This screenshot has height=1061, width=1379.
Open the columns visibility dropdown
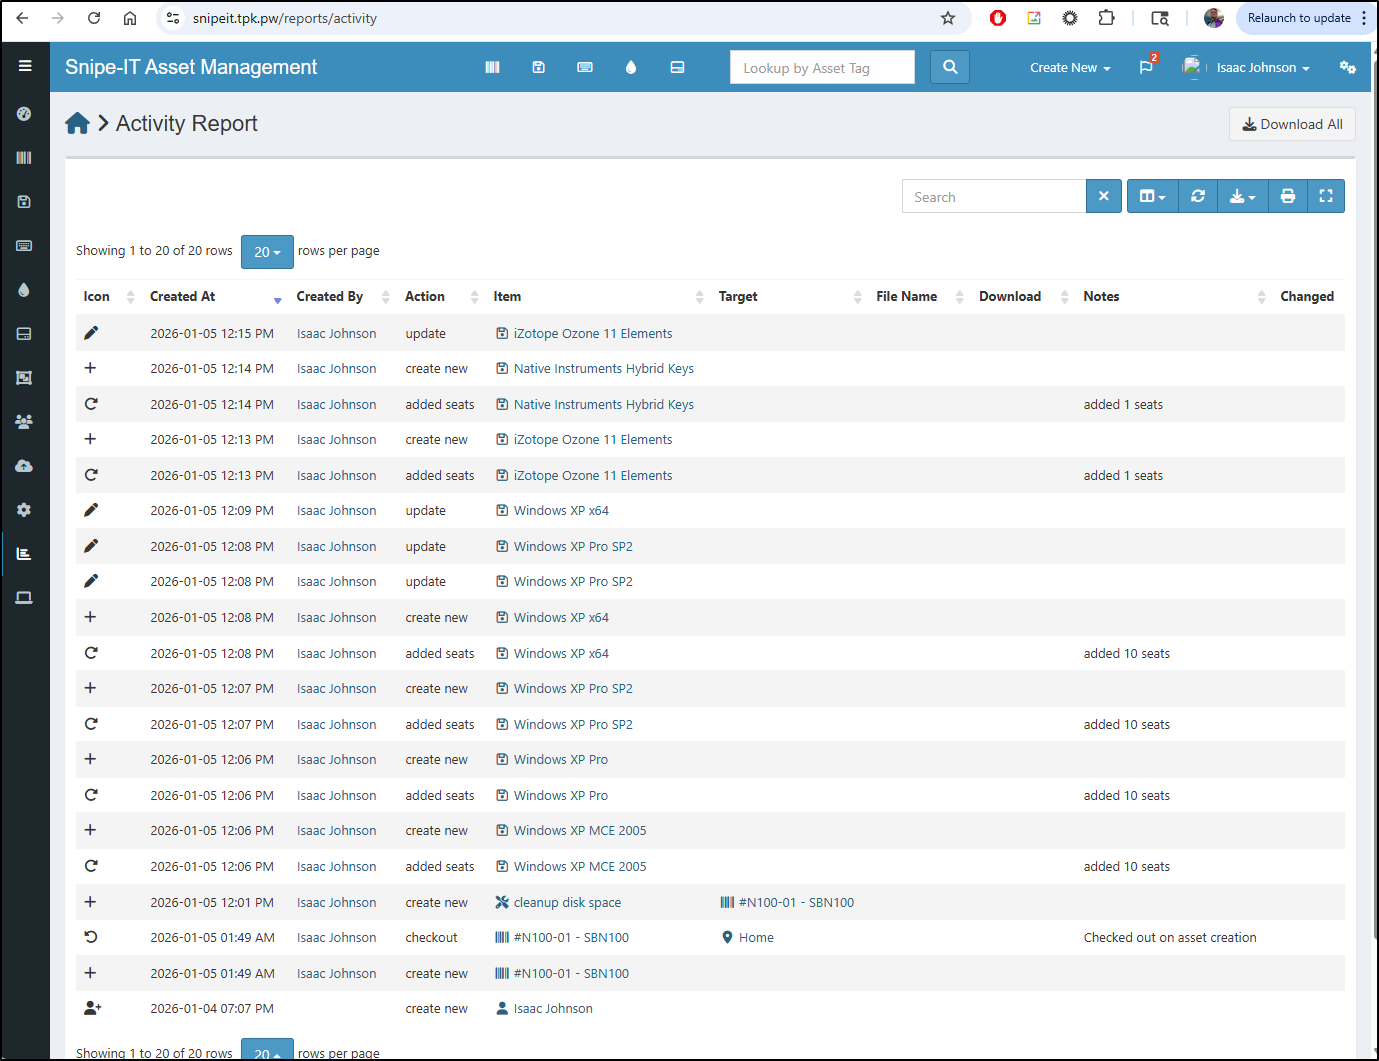pos(1152,196)
